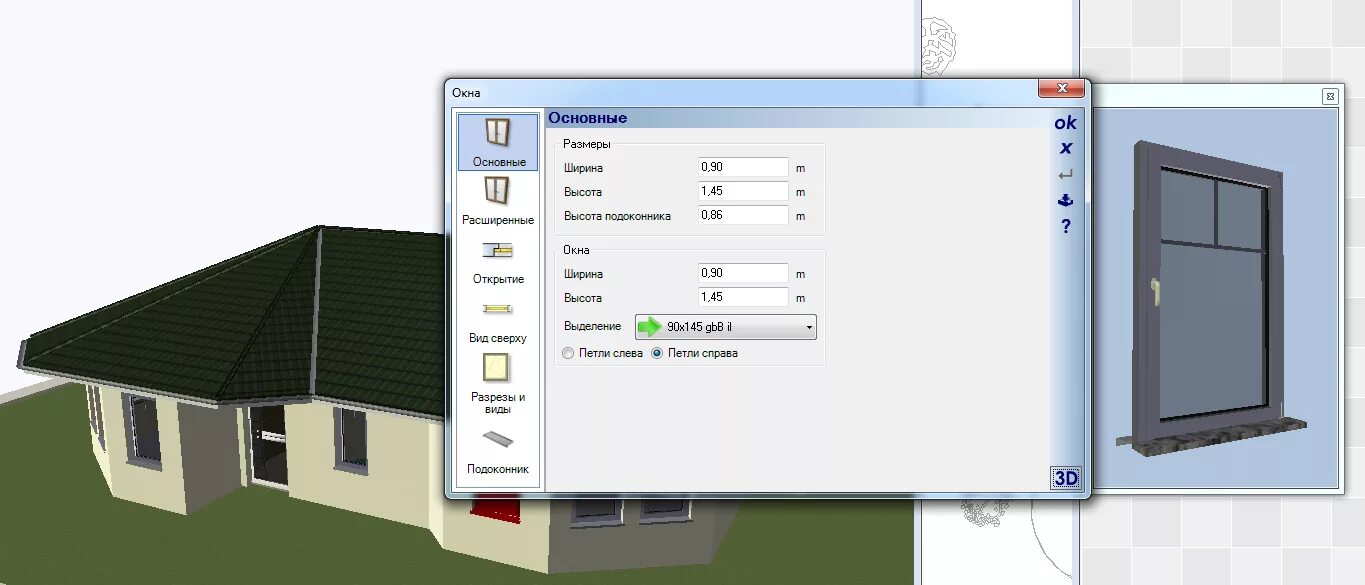Click the Ширина field under Окна group
Screen dimensions: 1365x585
click(743, 273)
